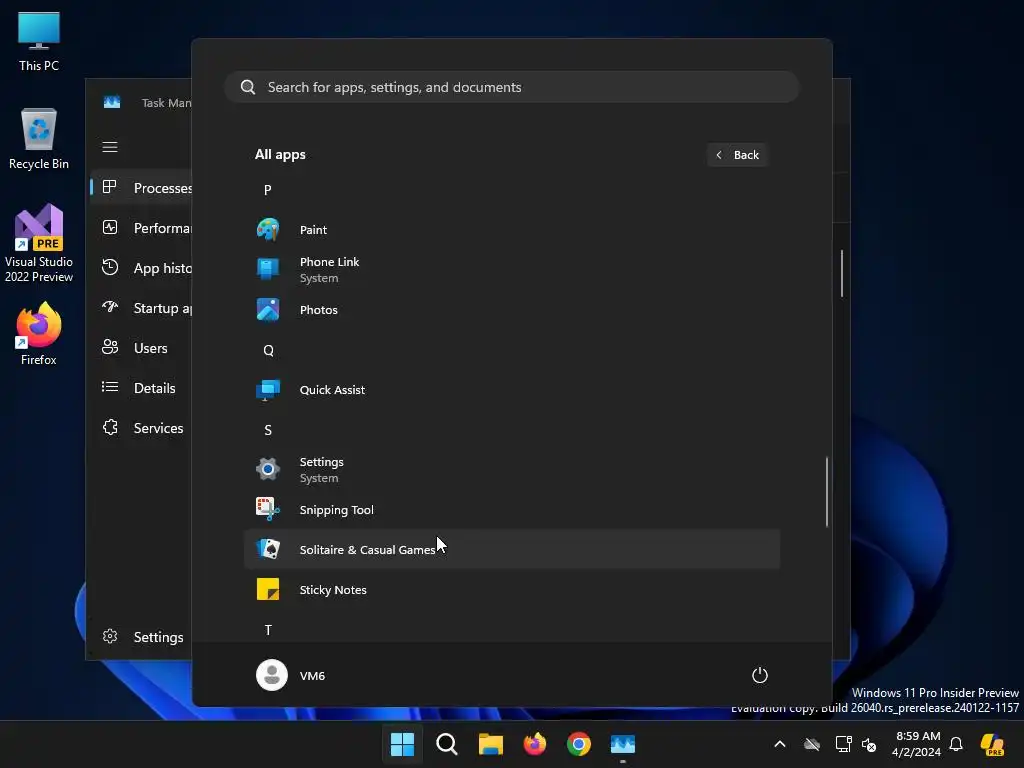This screenshot has height=768, width=1024.
Task: Launch Google Chrome from the taskbar
Action: pos(579,744)
